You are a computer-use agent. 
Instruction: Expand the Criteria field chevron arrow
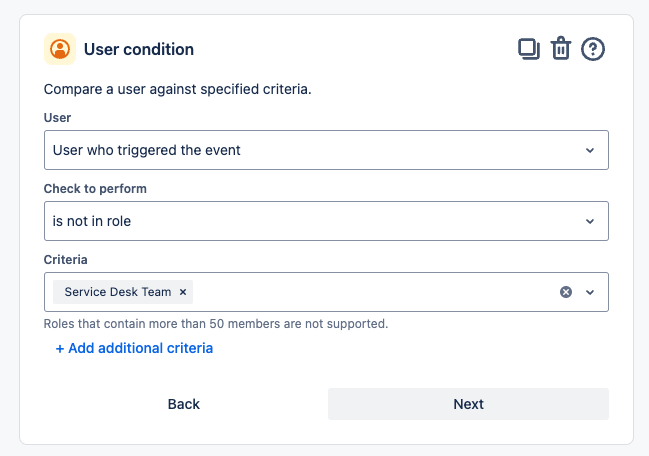tap(590, 292)
